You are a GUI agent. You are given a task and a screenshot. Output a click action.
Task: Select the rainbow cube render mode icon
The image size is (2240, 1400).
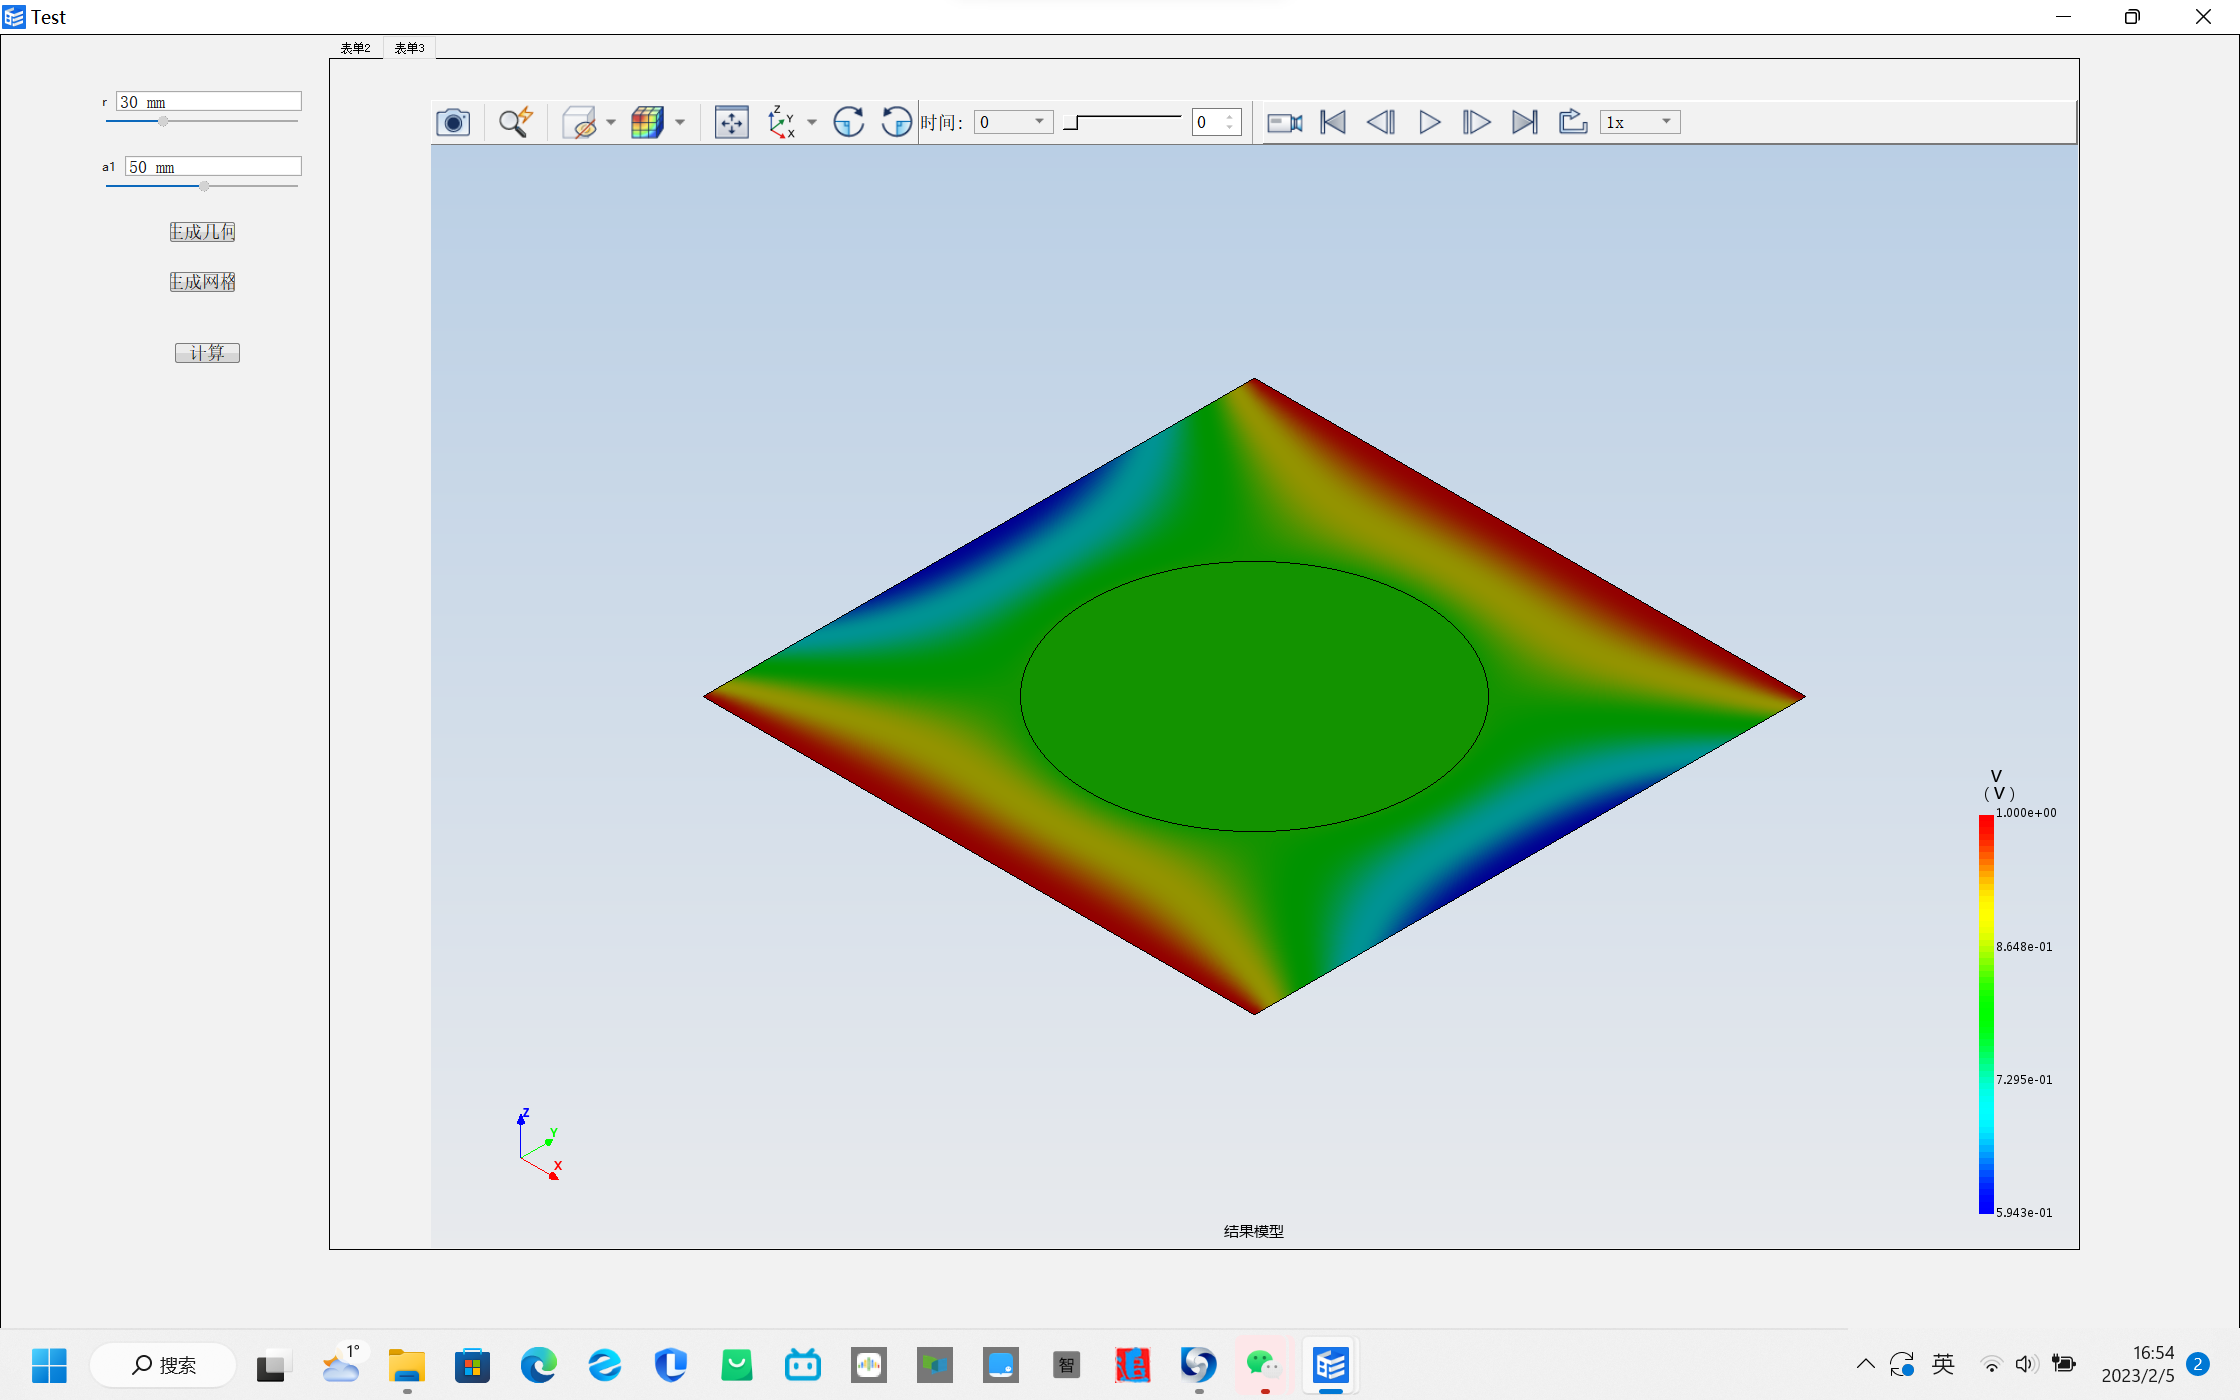[647, 122]
